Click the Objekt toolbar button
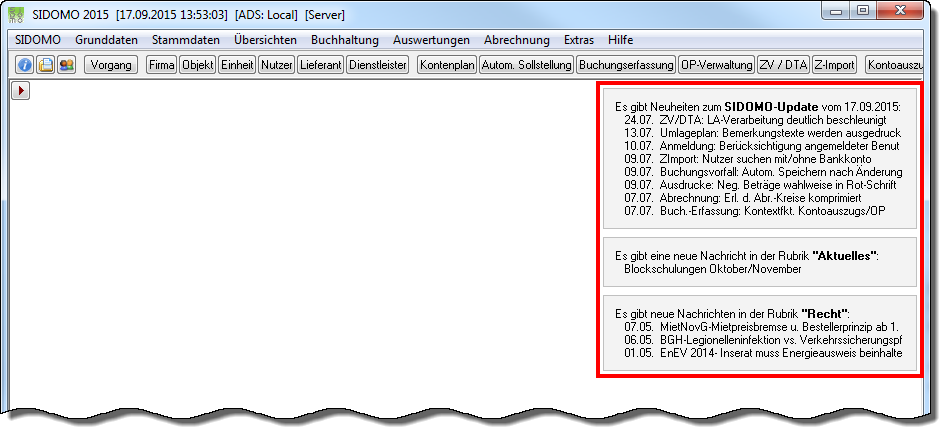Image resolution: width=946 pixels, height=435 pixels. point(197,65)
